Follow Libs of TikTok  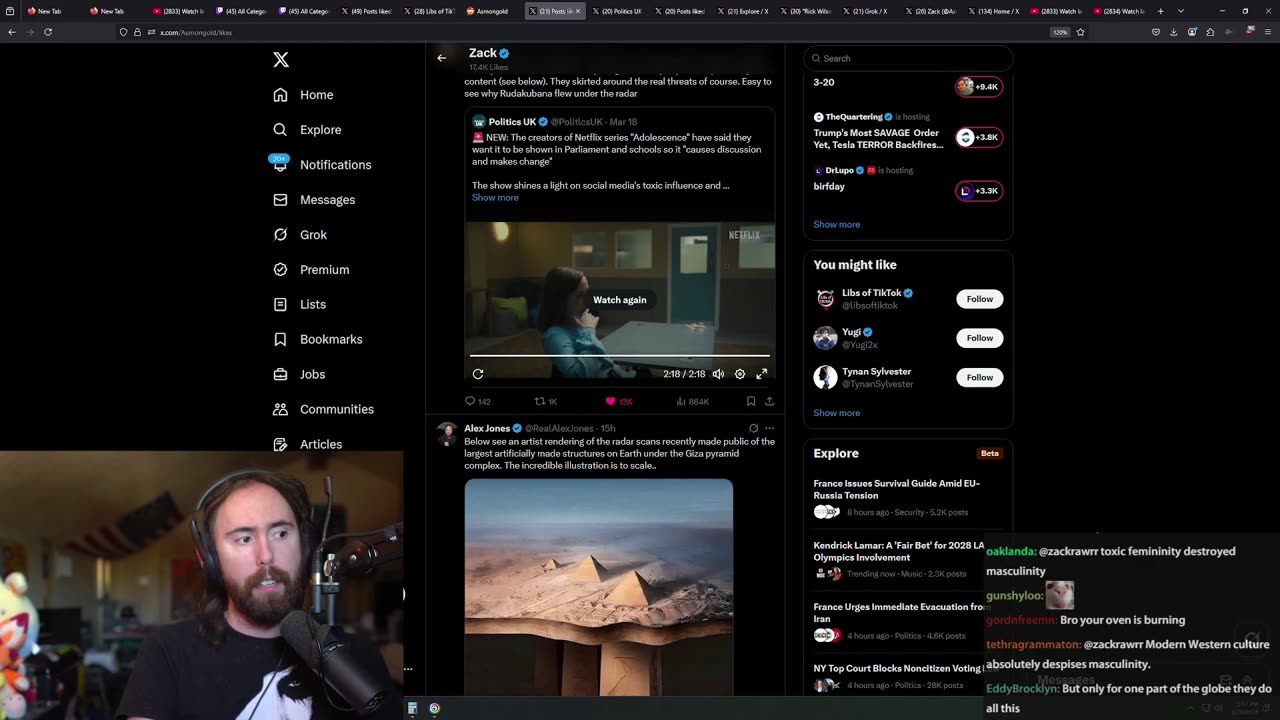tap(980, 299)
